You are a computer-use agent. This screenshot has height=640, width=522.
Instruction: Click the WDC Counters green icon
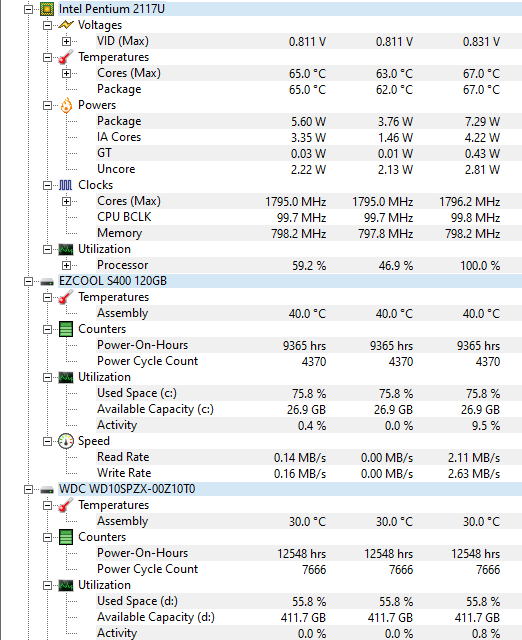66,537
